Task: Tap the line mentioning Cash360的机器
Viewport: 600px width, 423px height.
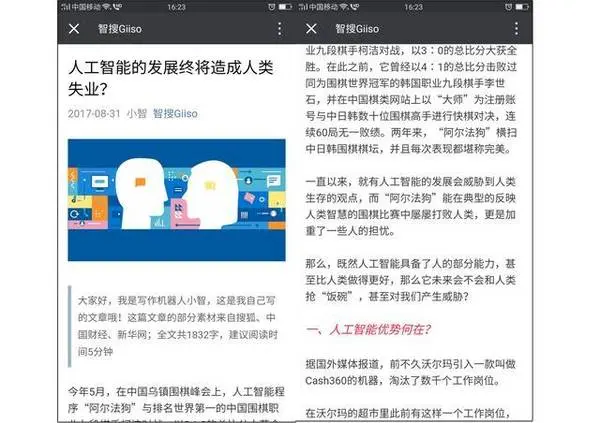Action: (x=403, y=381)
